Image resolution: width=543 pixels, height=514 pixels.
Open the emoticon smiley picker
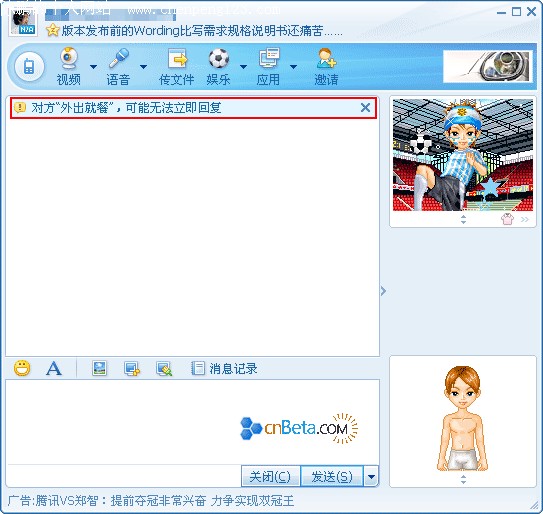point(22,368)
